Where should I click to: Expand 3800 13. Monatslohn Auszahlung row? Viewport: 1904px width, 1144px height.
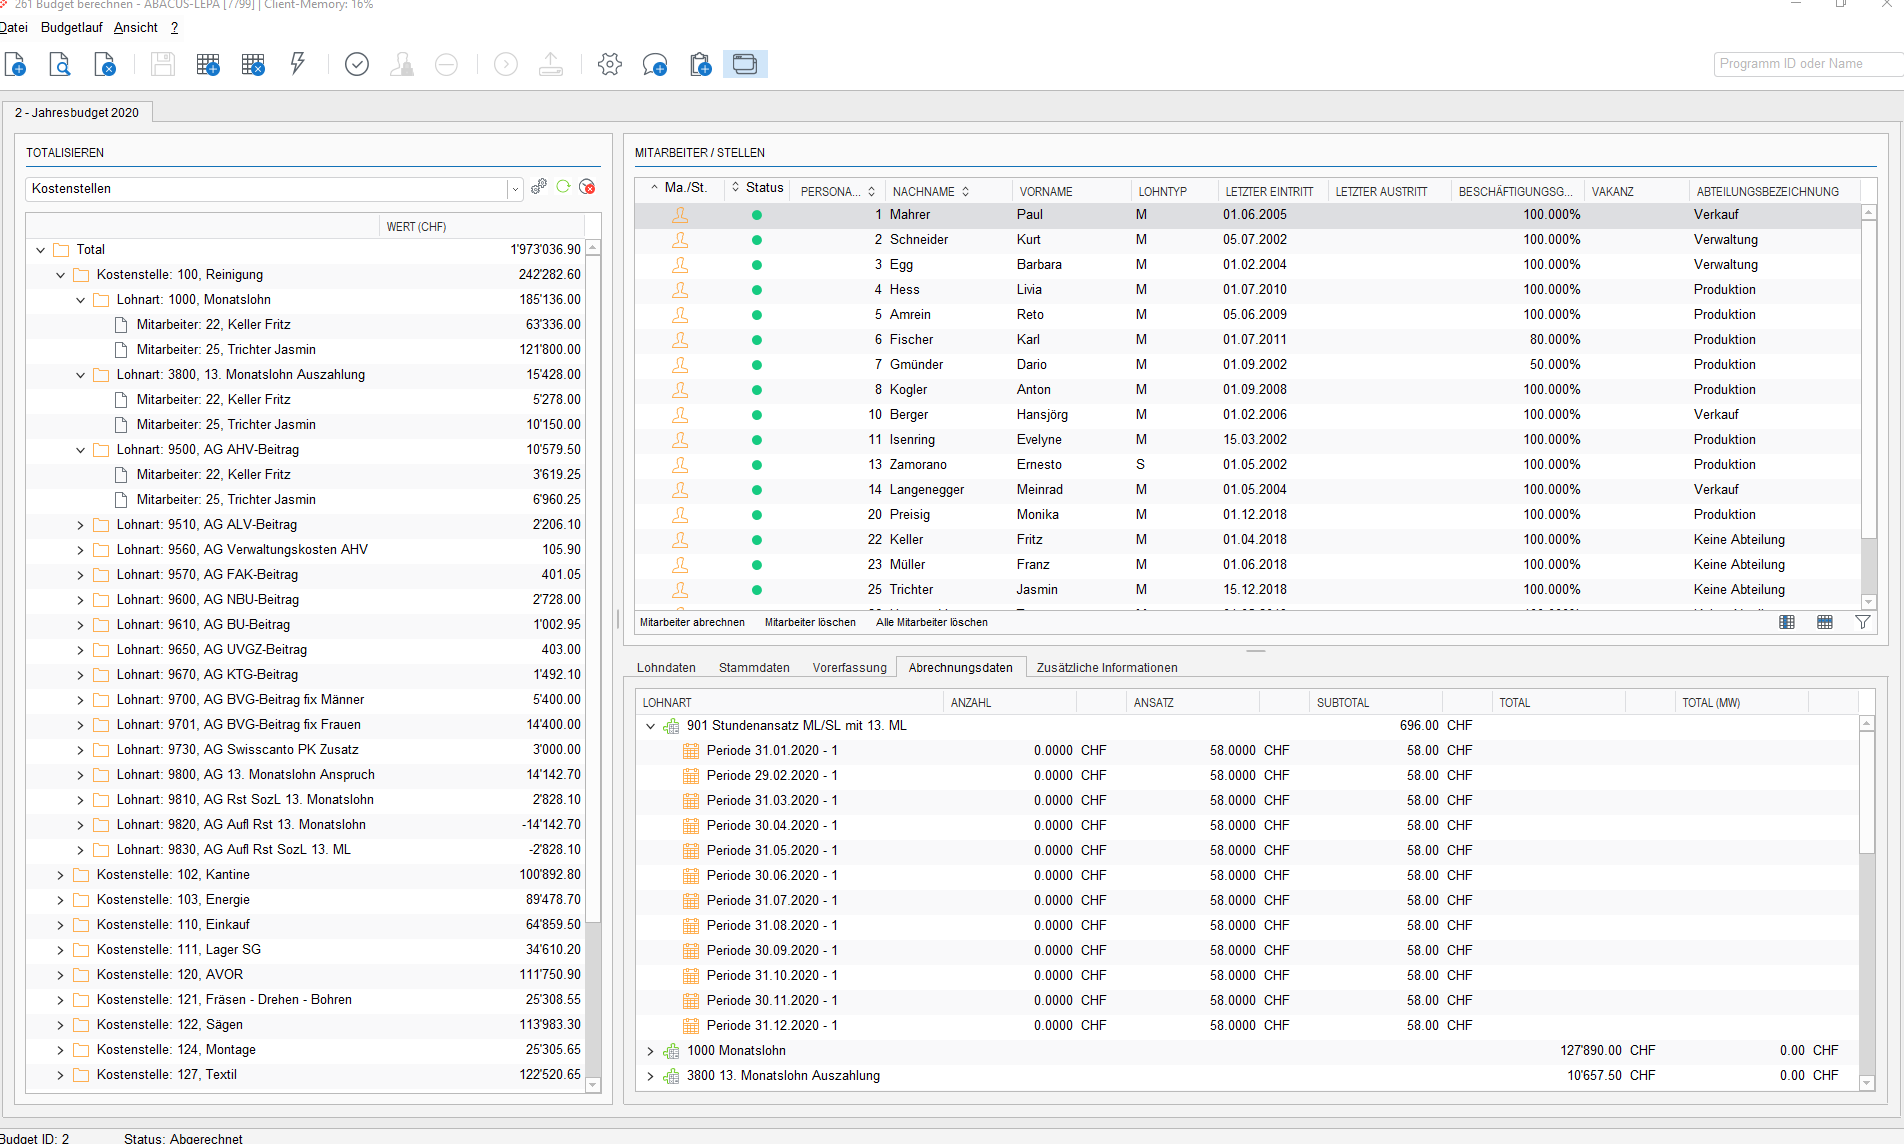point(651,1076)
